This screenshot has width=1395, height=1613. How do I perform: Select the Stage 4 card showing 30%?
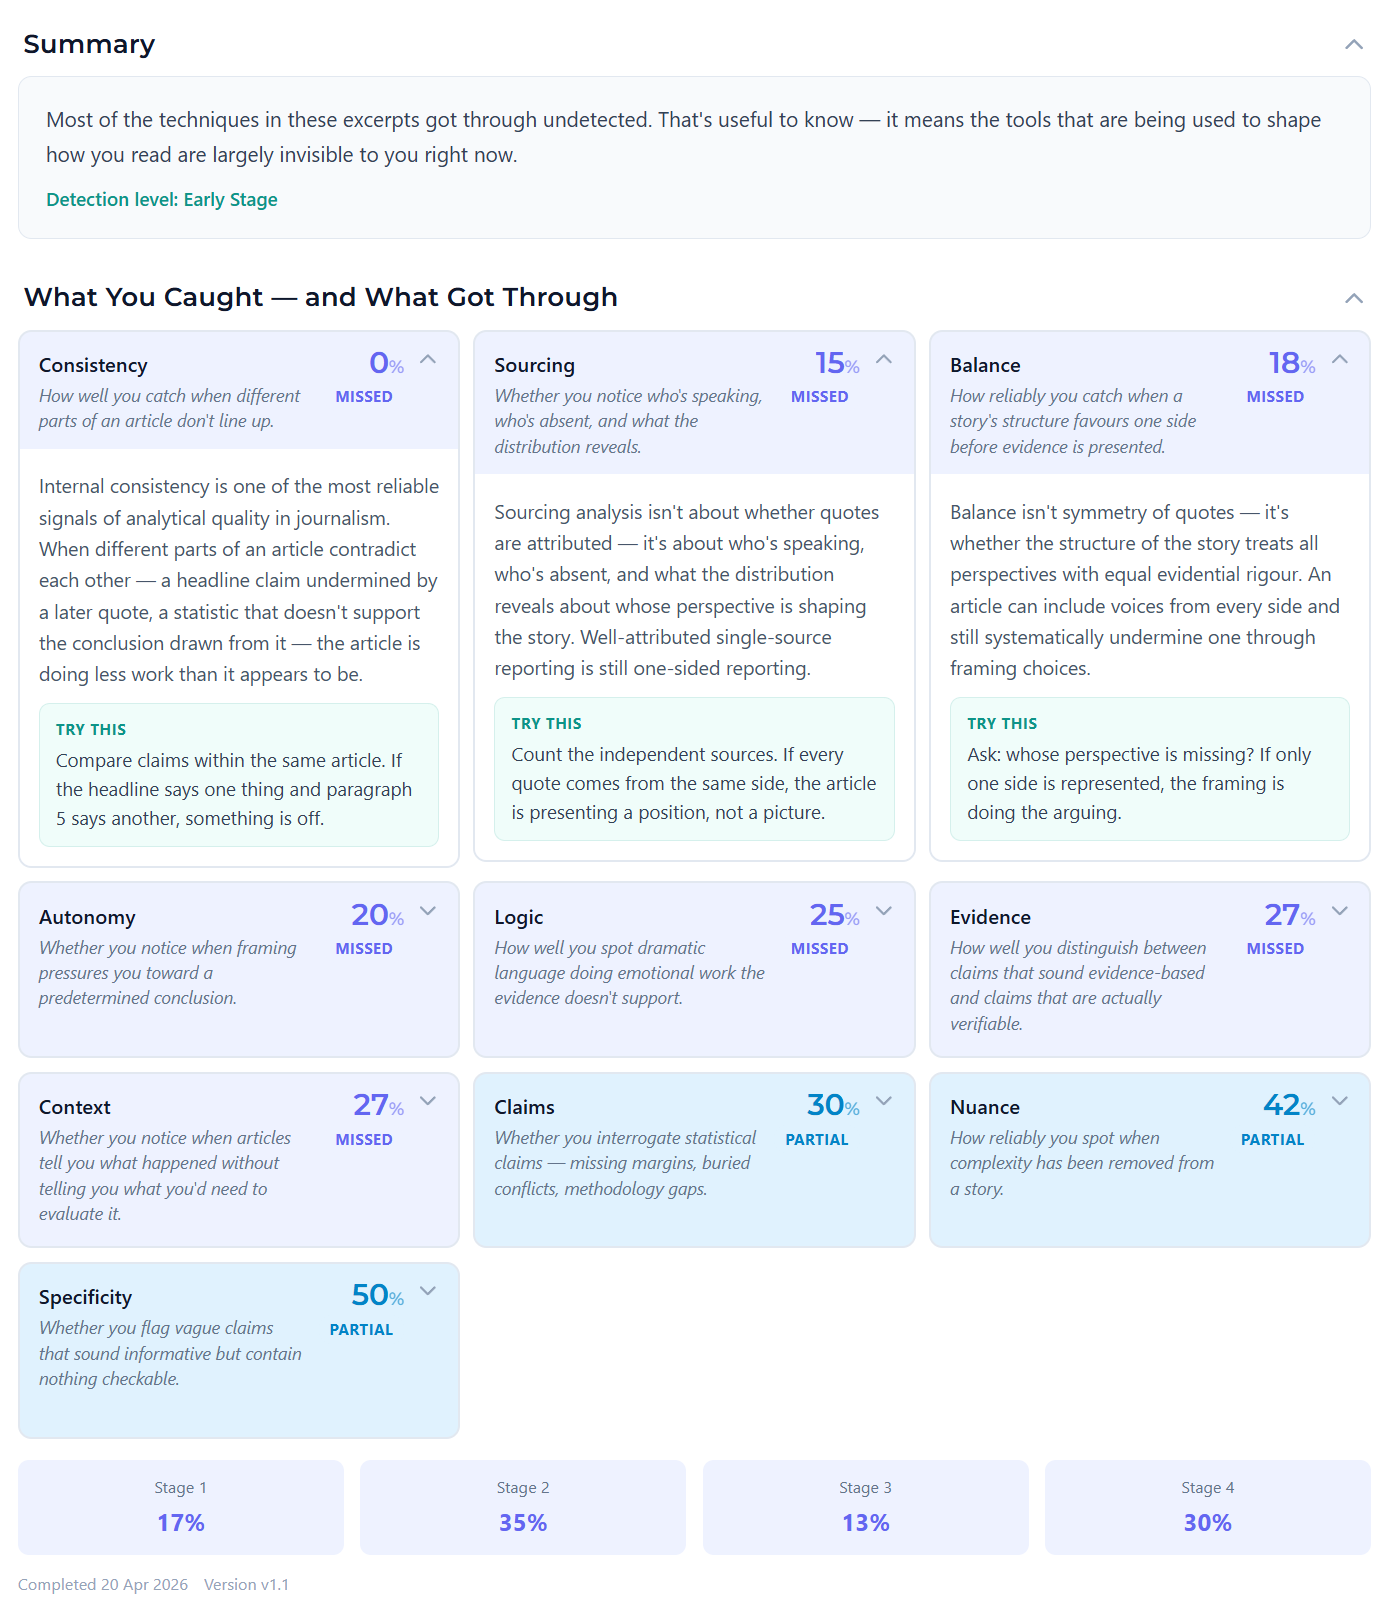(x=1207, y=1507)
